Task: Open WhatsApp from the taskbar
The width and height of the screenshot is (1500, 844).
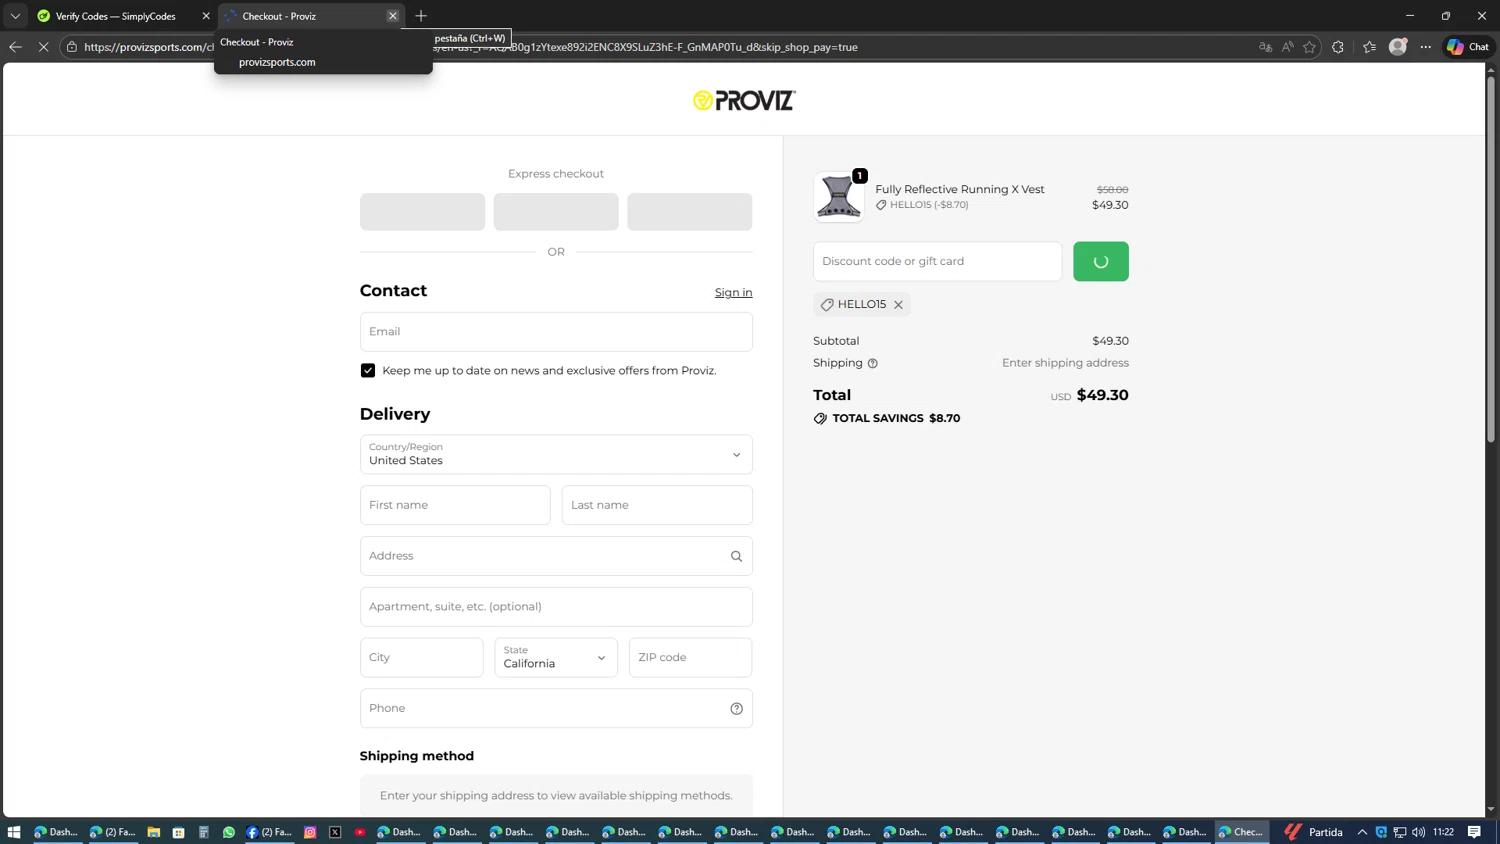Action: pyautogui.click(x=229, y=832)
